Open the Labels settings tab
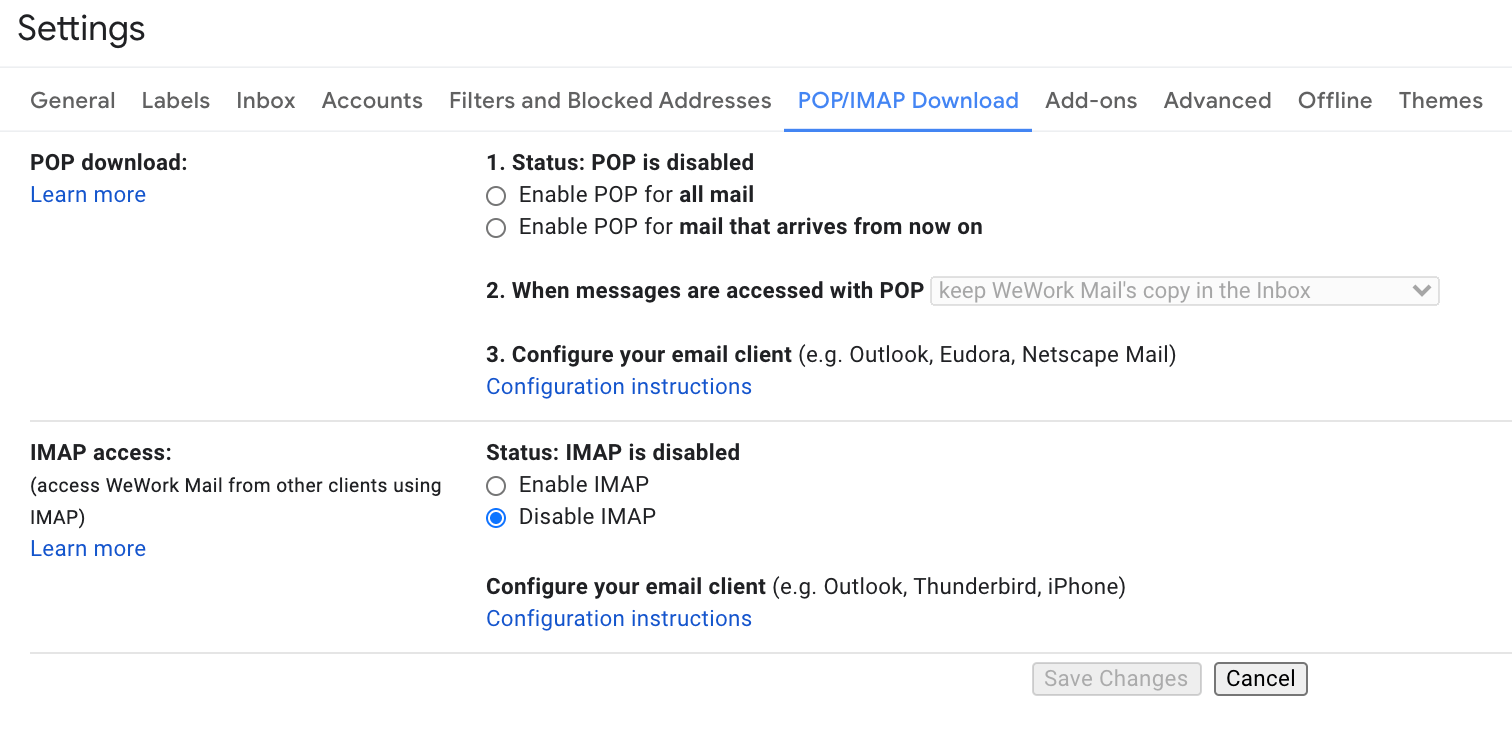Screen dimensions: 1512x730 click(x=175, y=100)
